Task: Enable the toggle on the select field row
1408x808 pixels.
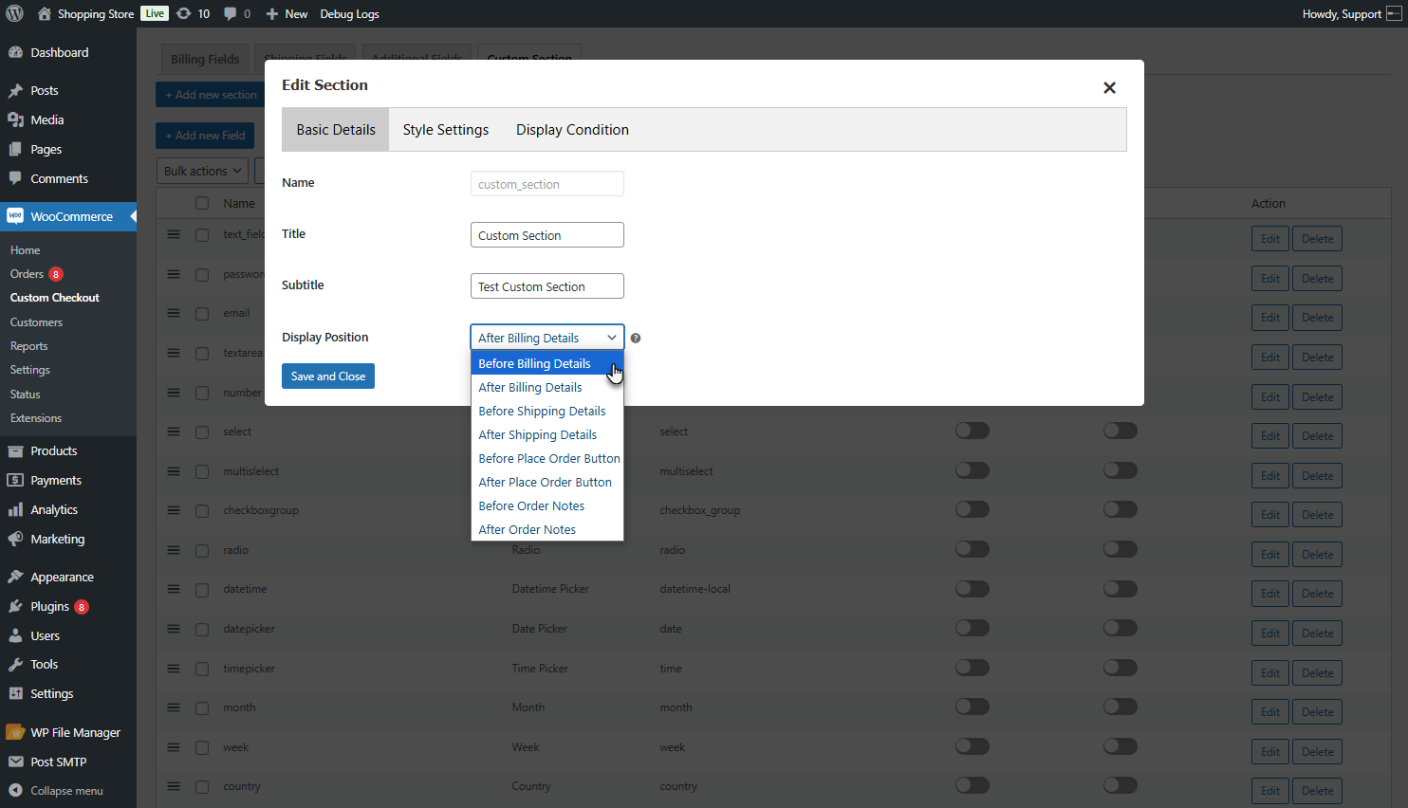Action: click(972, 430)
